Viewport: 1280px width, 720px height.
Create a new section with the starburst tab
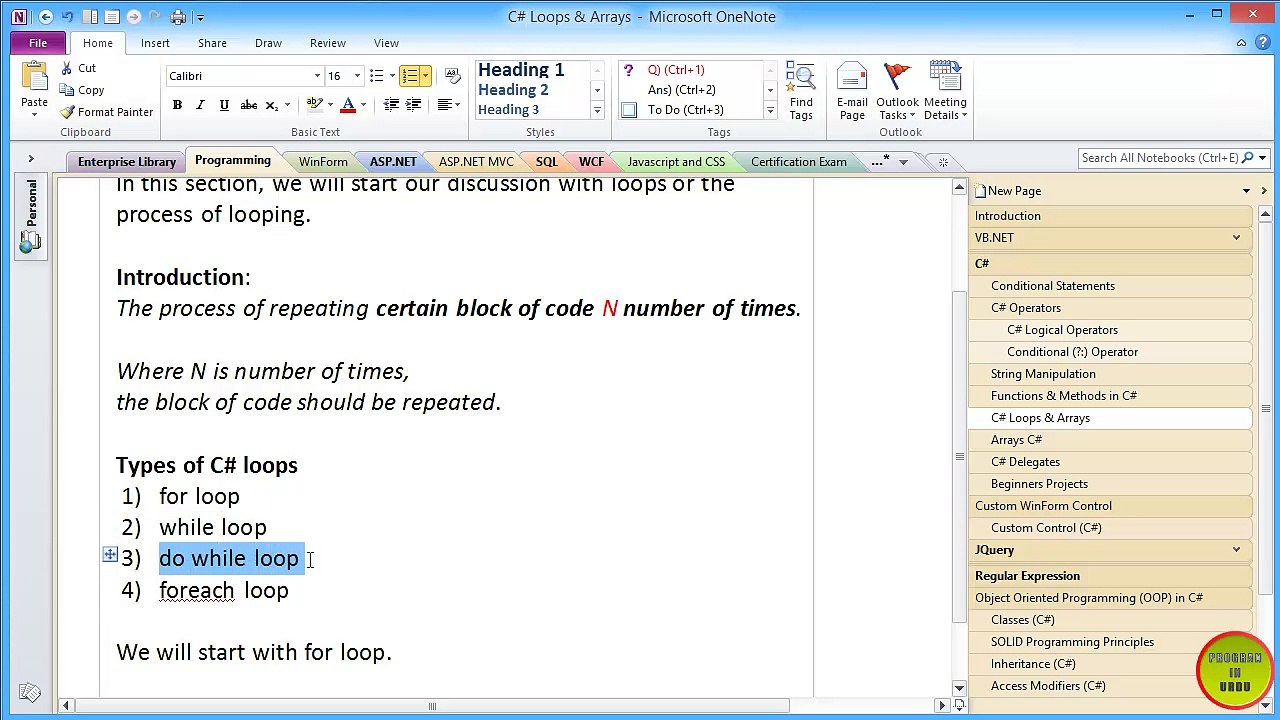943,162
